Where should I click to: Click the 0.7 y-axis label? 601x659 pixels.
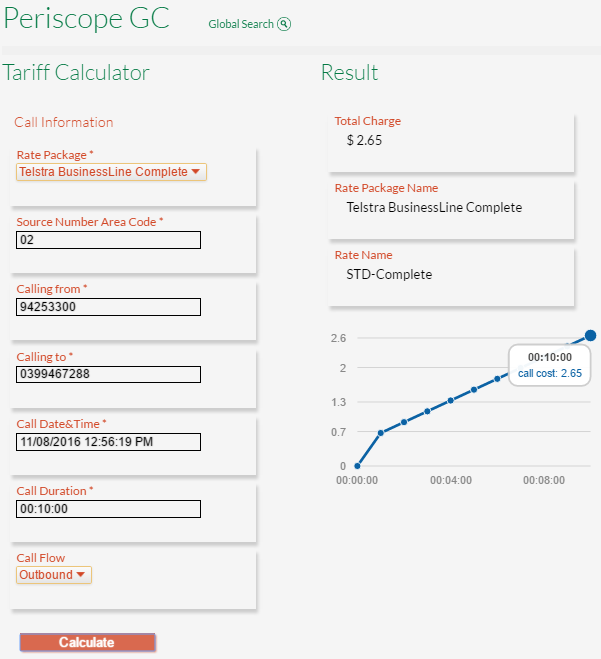pyautogui.click(x=338, y=432)
